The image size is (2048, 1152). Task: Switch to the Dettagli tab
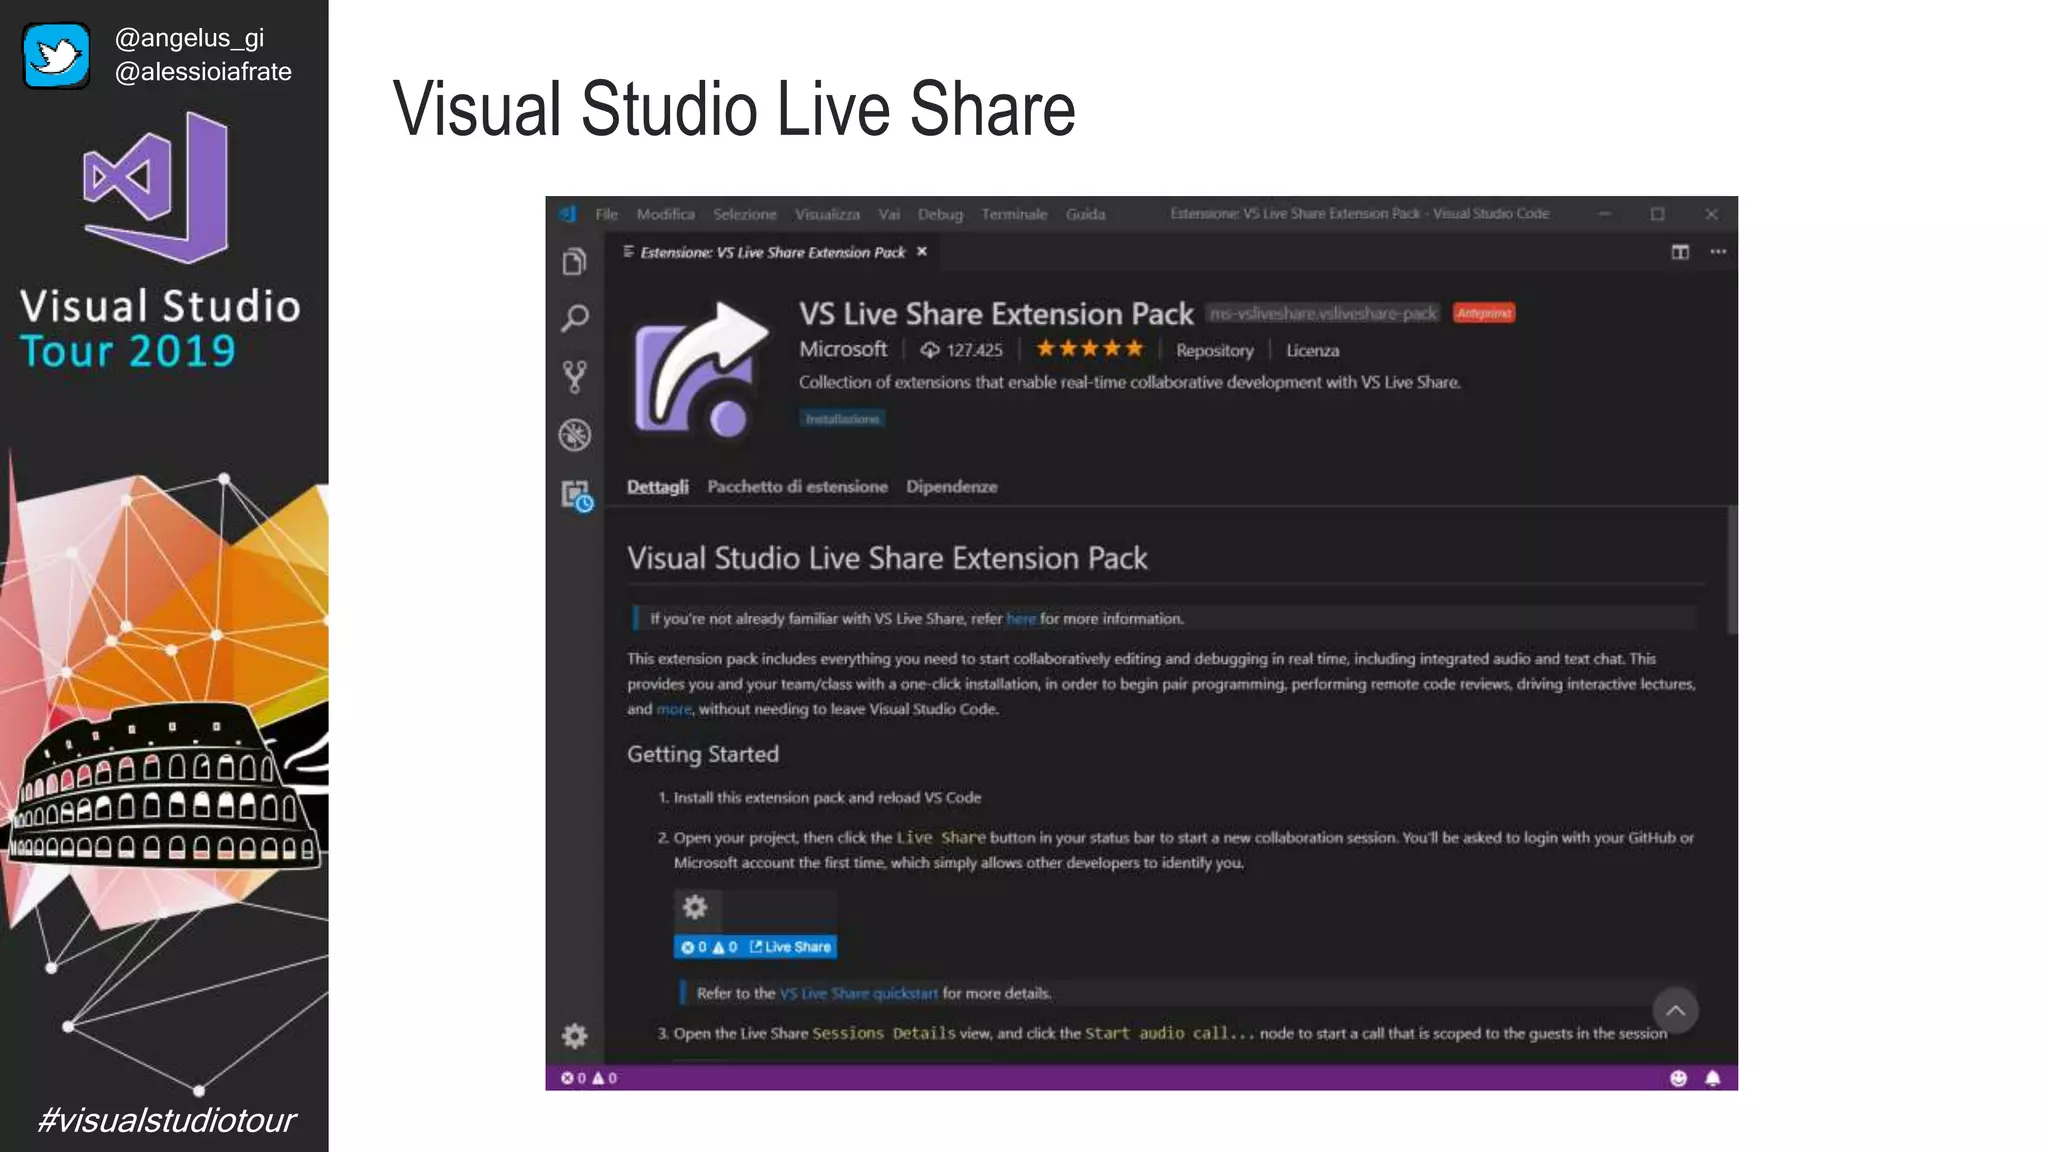pos(657,487)
